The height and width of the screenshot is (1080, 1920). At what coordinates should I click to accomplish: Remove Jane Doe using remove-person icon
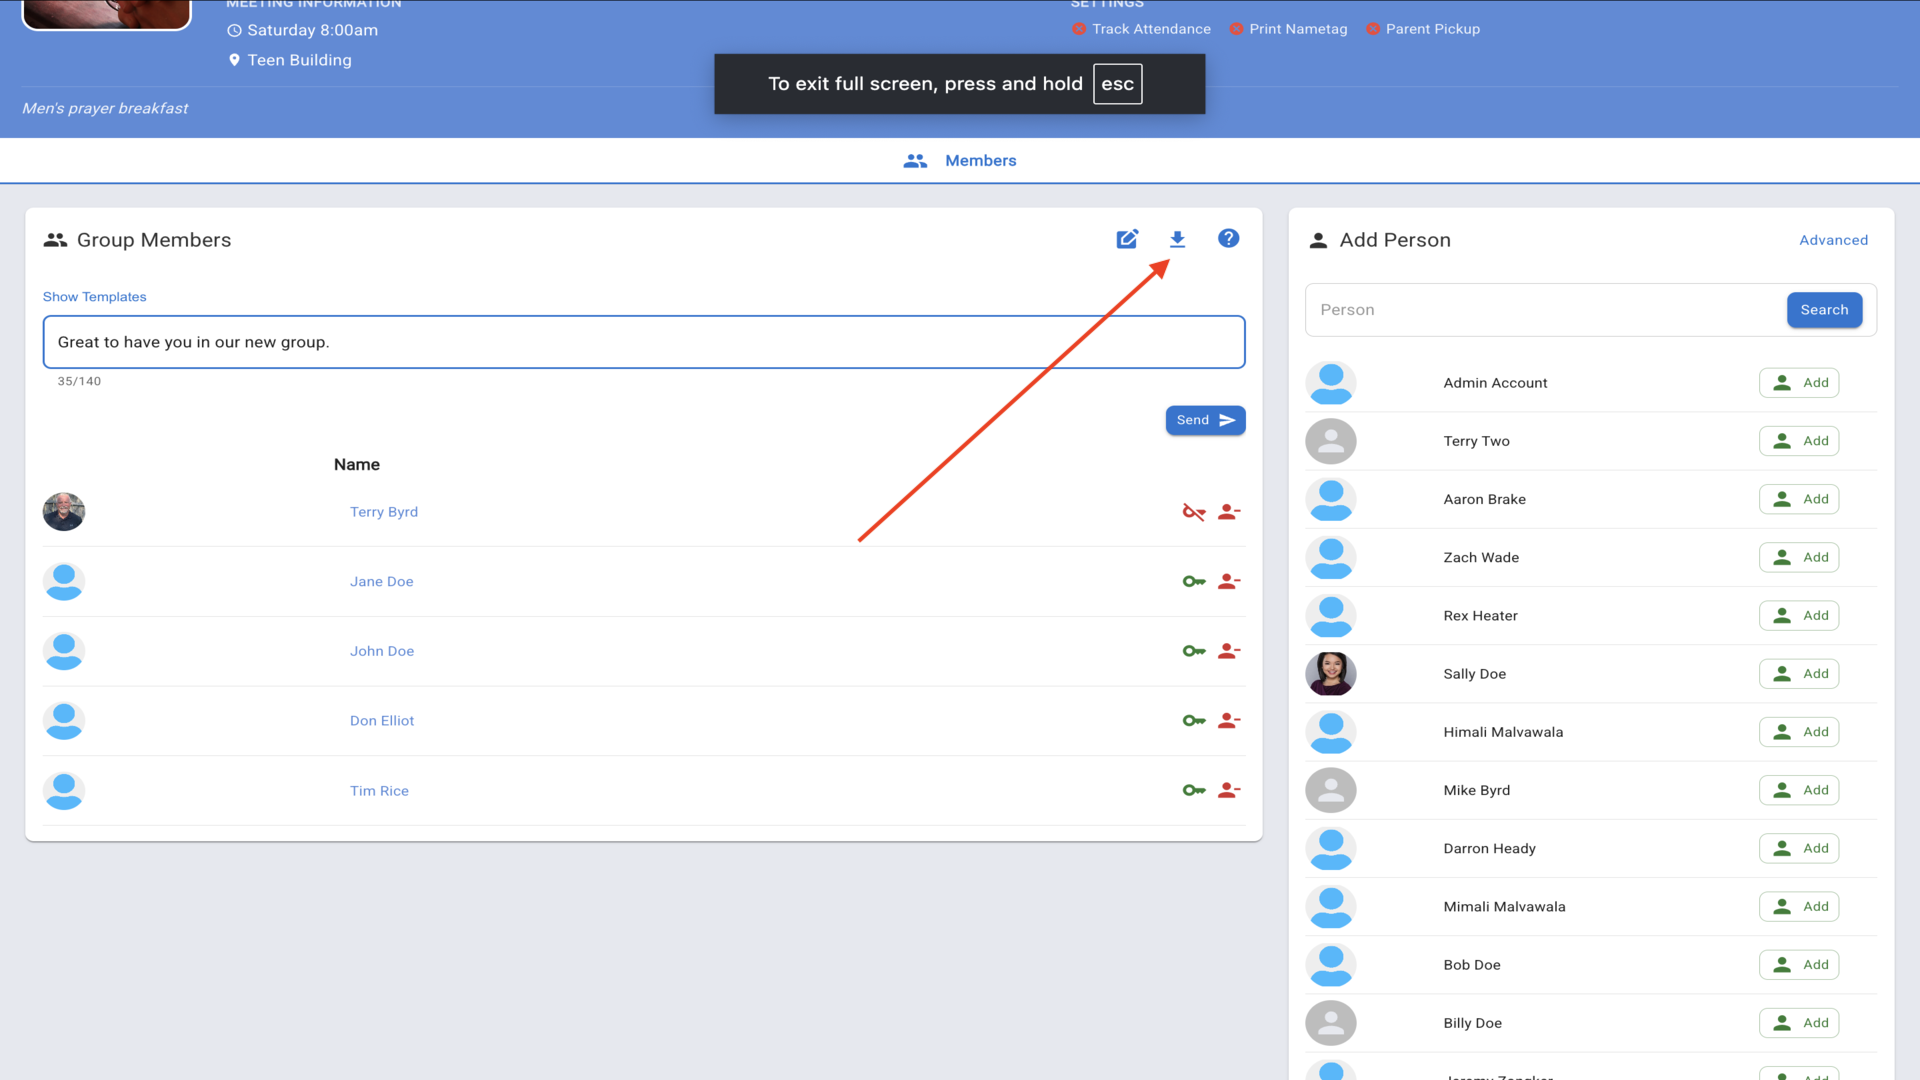tap(1229, 581)
